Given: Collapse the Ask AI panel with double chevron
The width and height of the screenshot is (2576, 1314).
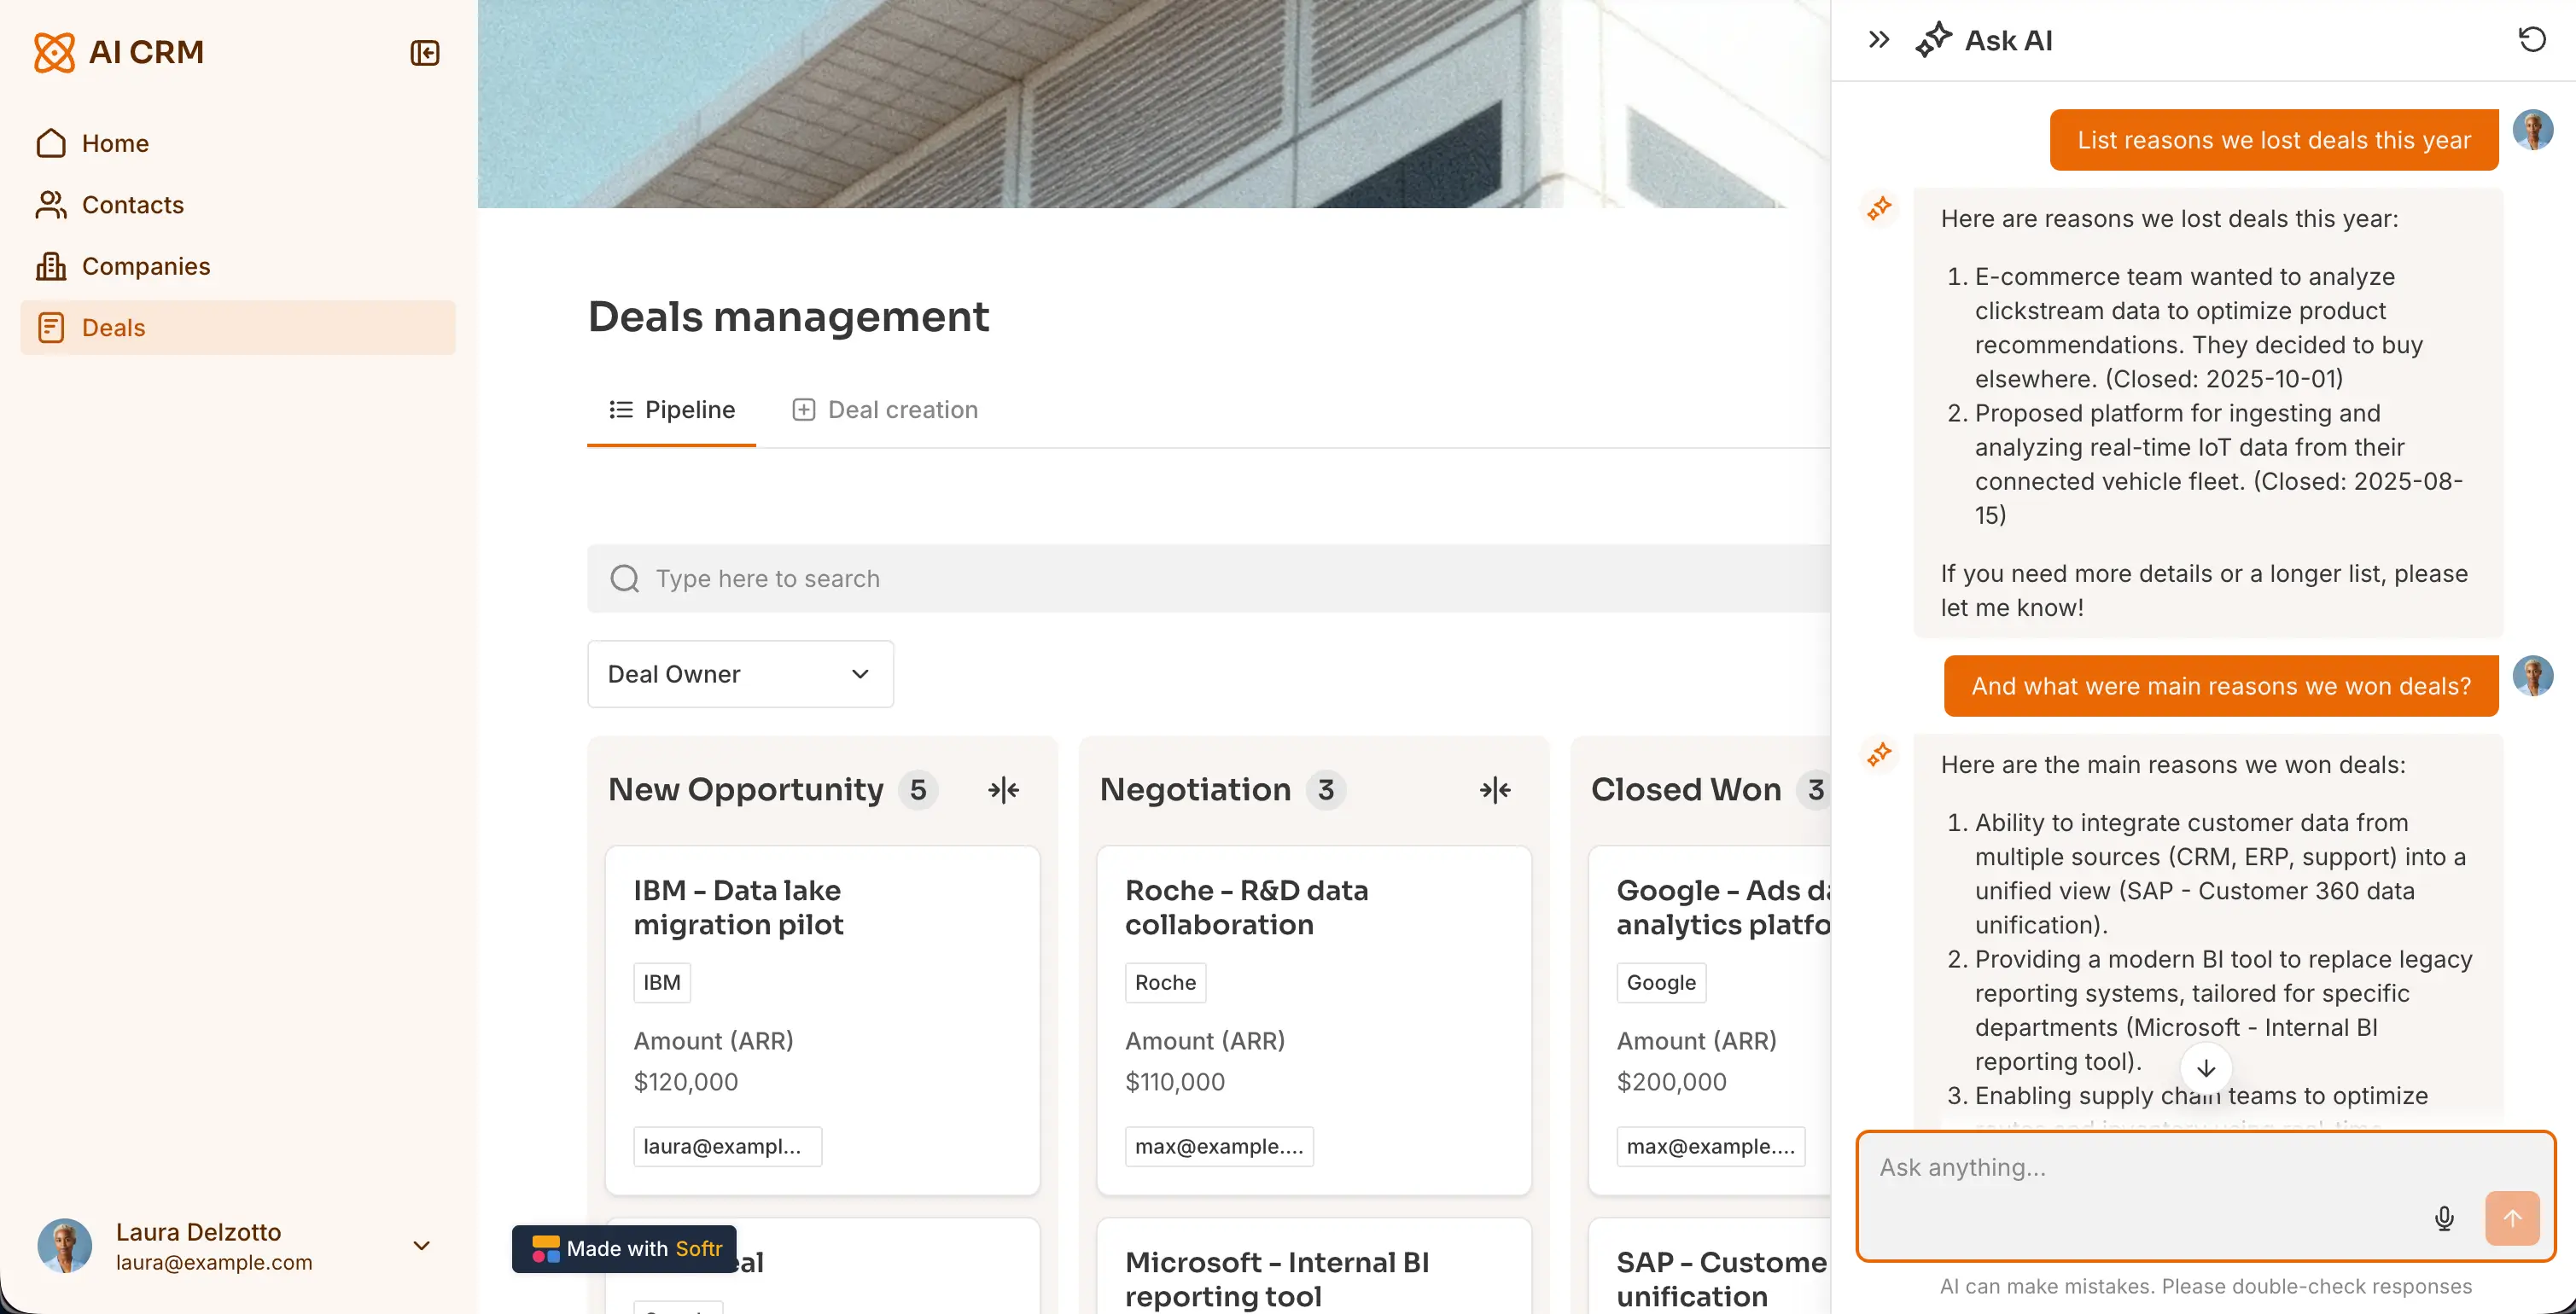Looking at the screenshot, I should pos(1879,40).
